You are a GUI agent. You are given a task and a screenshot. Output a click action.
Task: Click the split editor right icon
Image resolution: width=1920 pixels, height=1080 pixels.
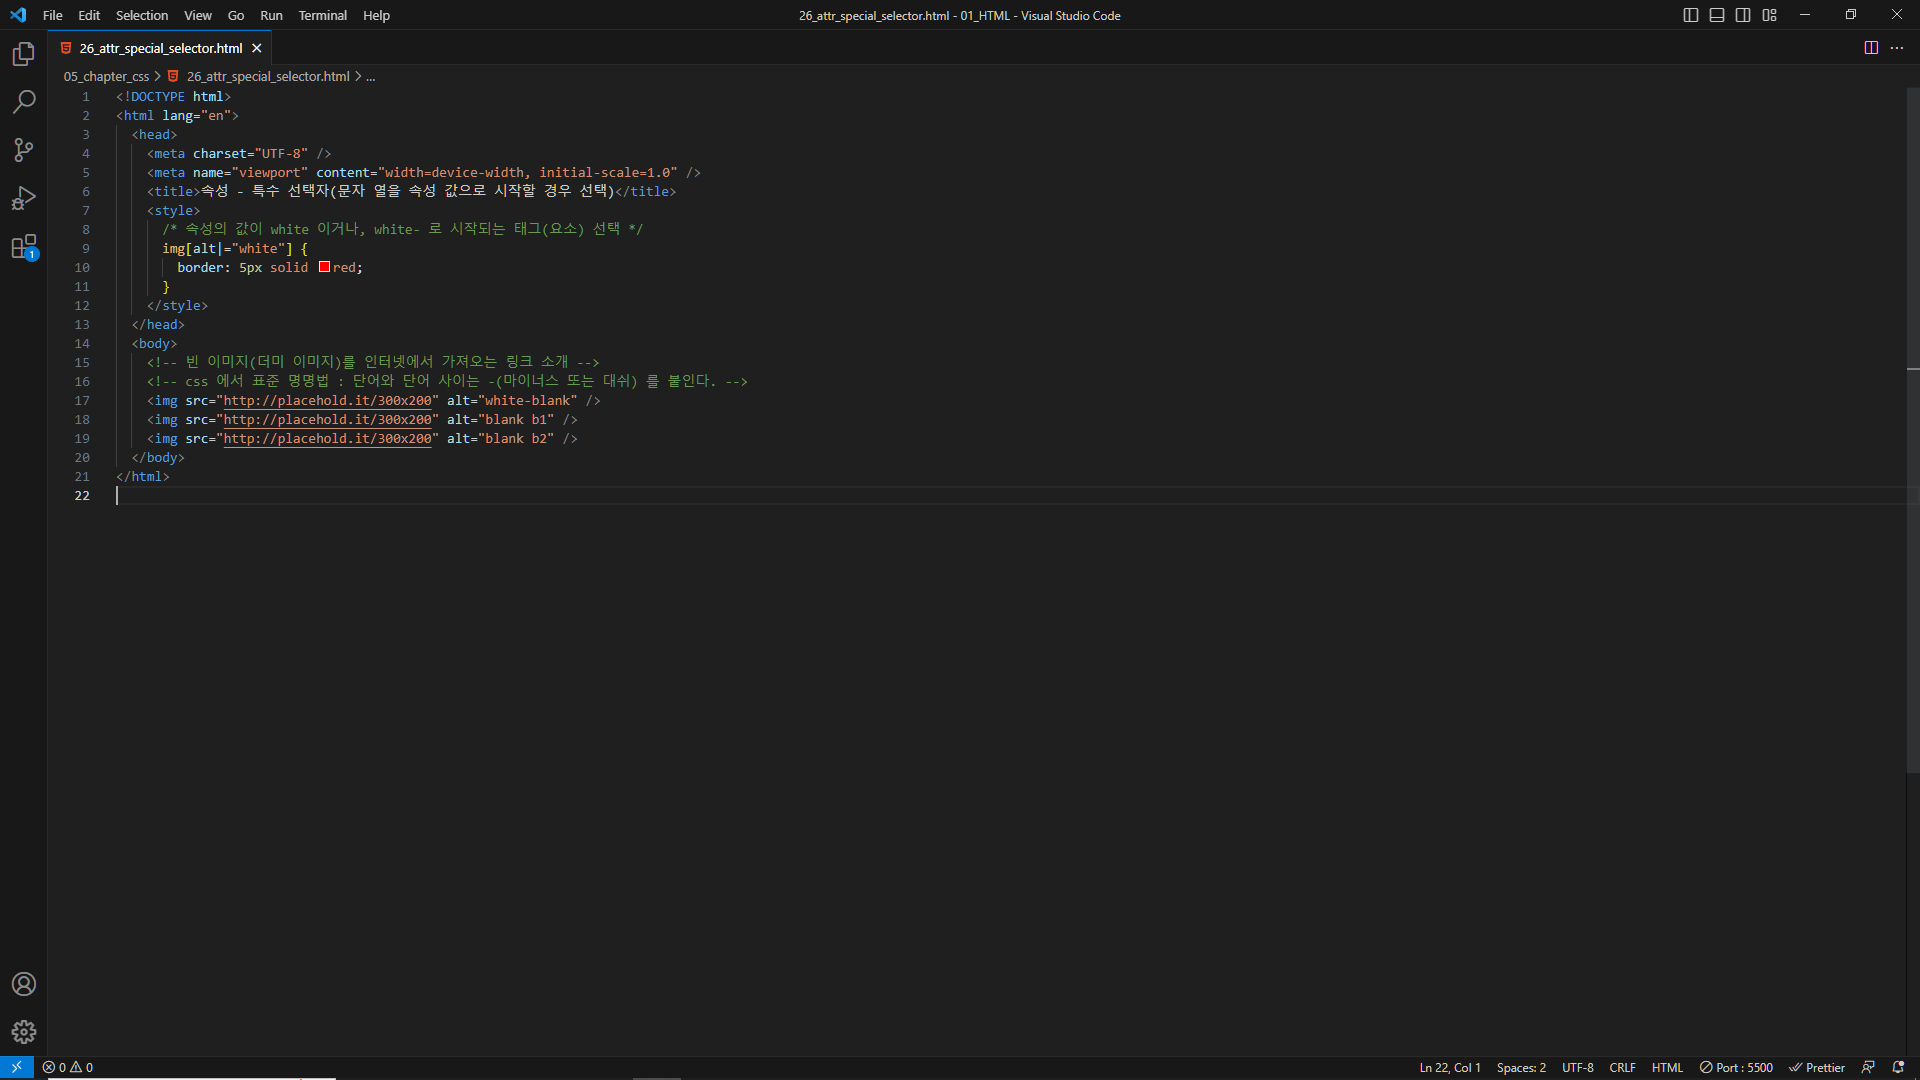click(1871, 48)
